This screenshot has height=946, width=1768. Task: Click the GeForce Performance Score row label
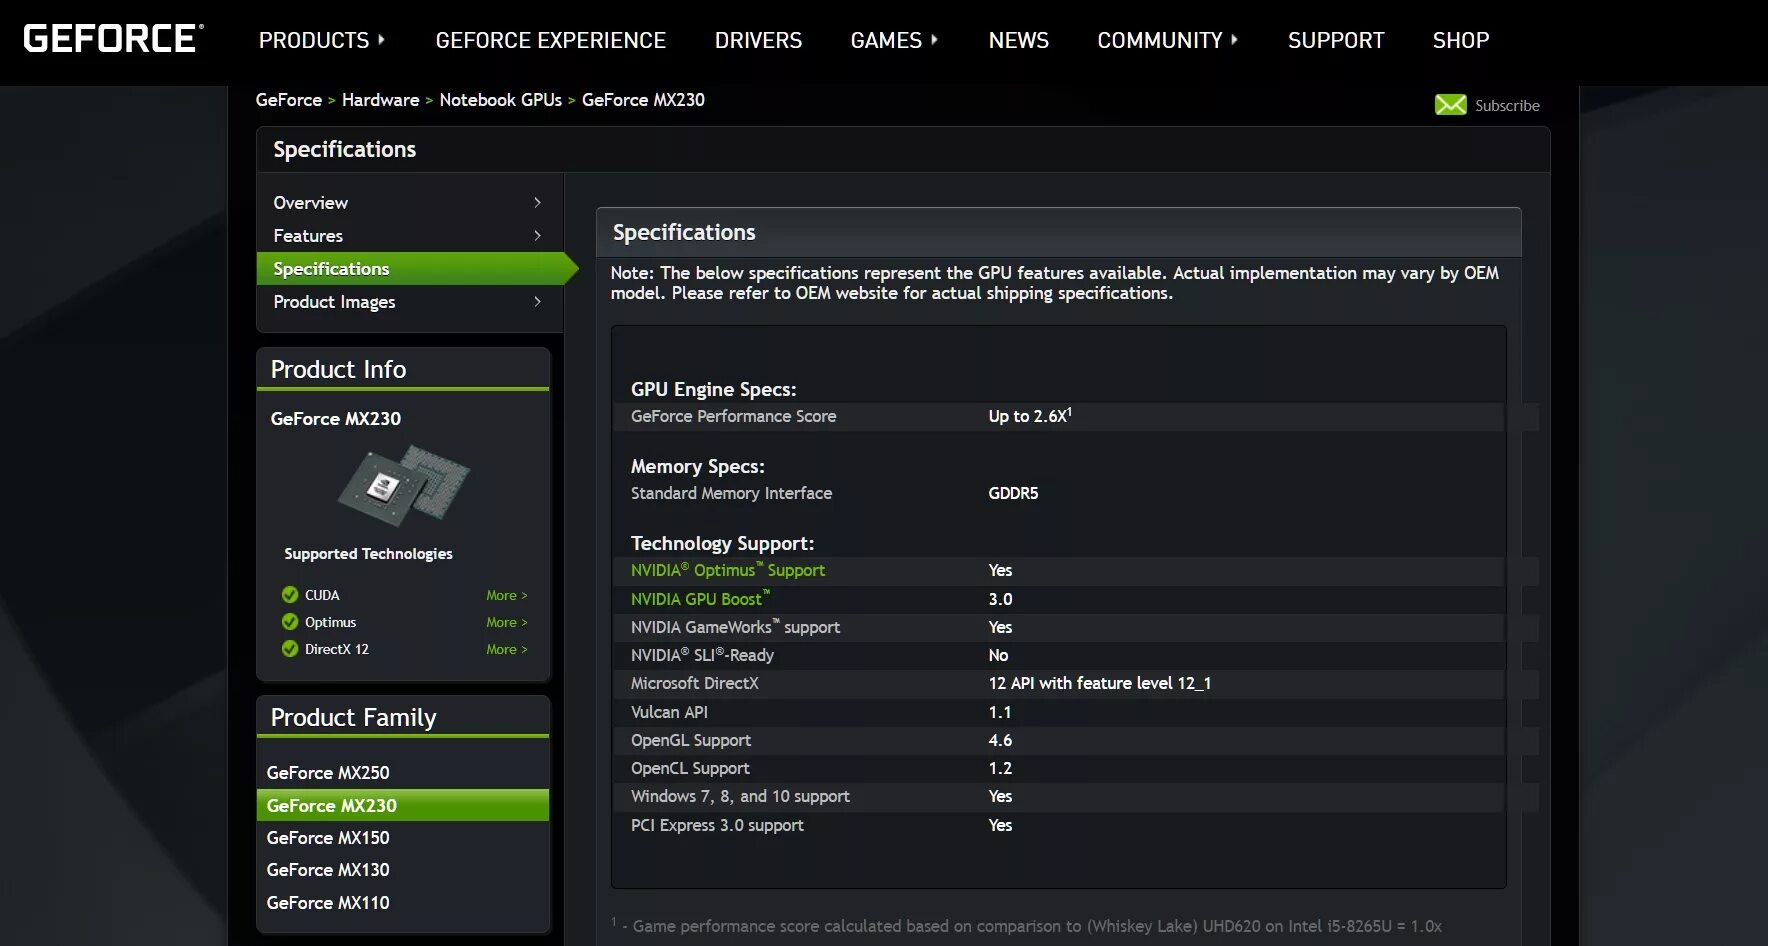point(733,416)
